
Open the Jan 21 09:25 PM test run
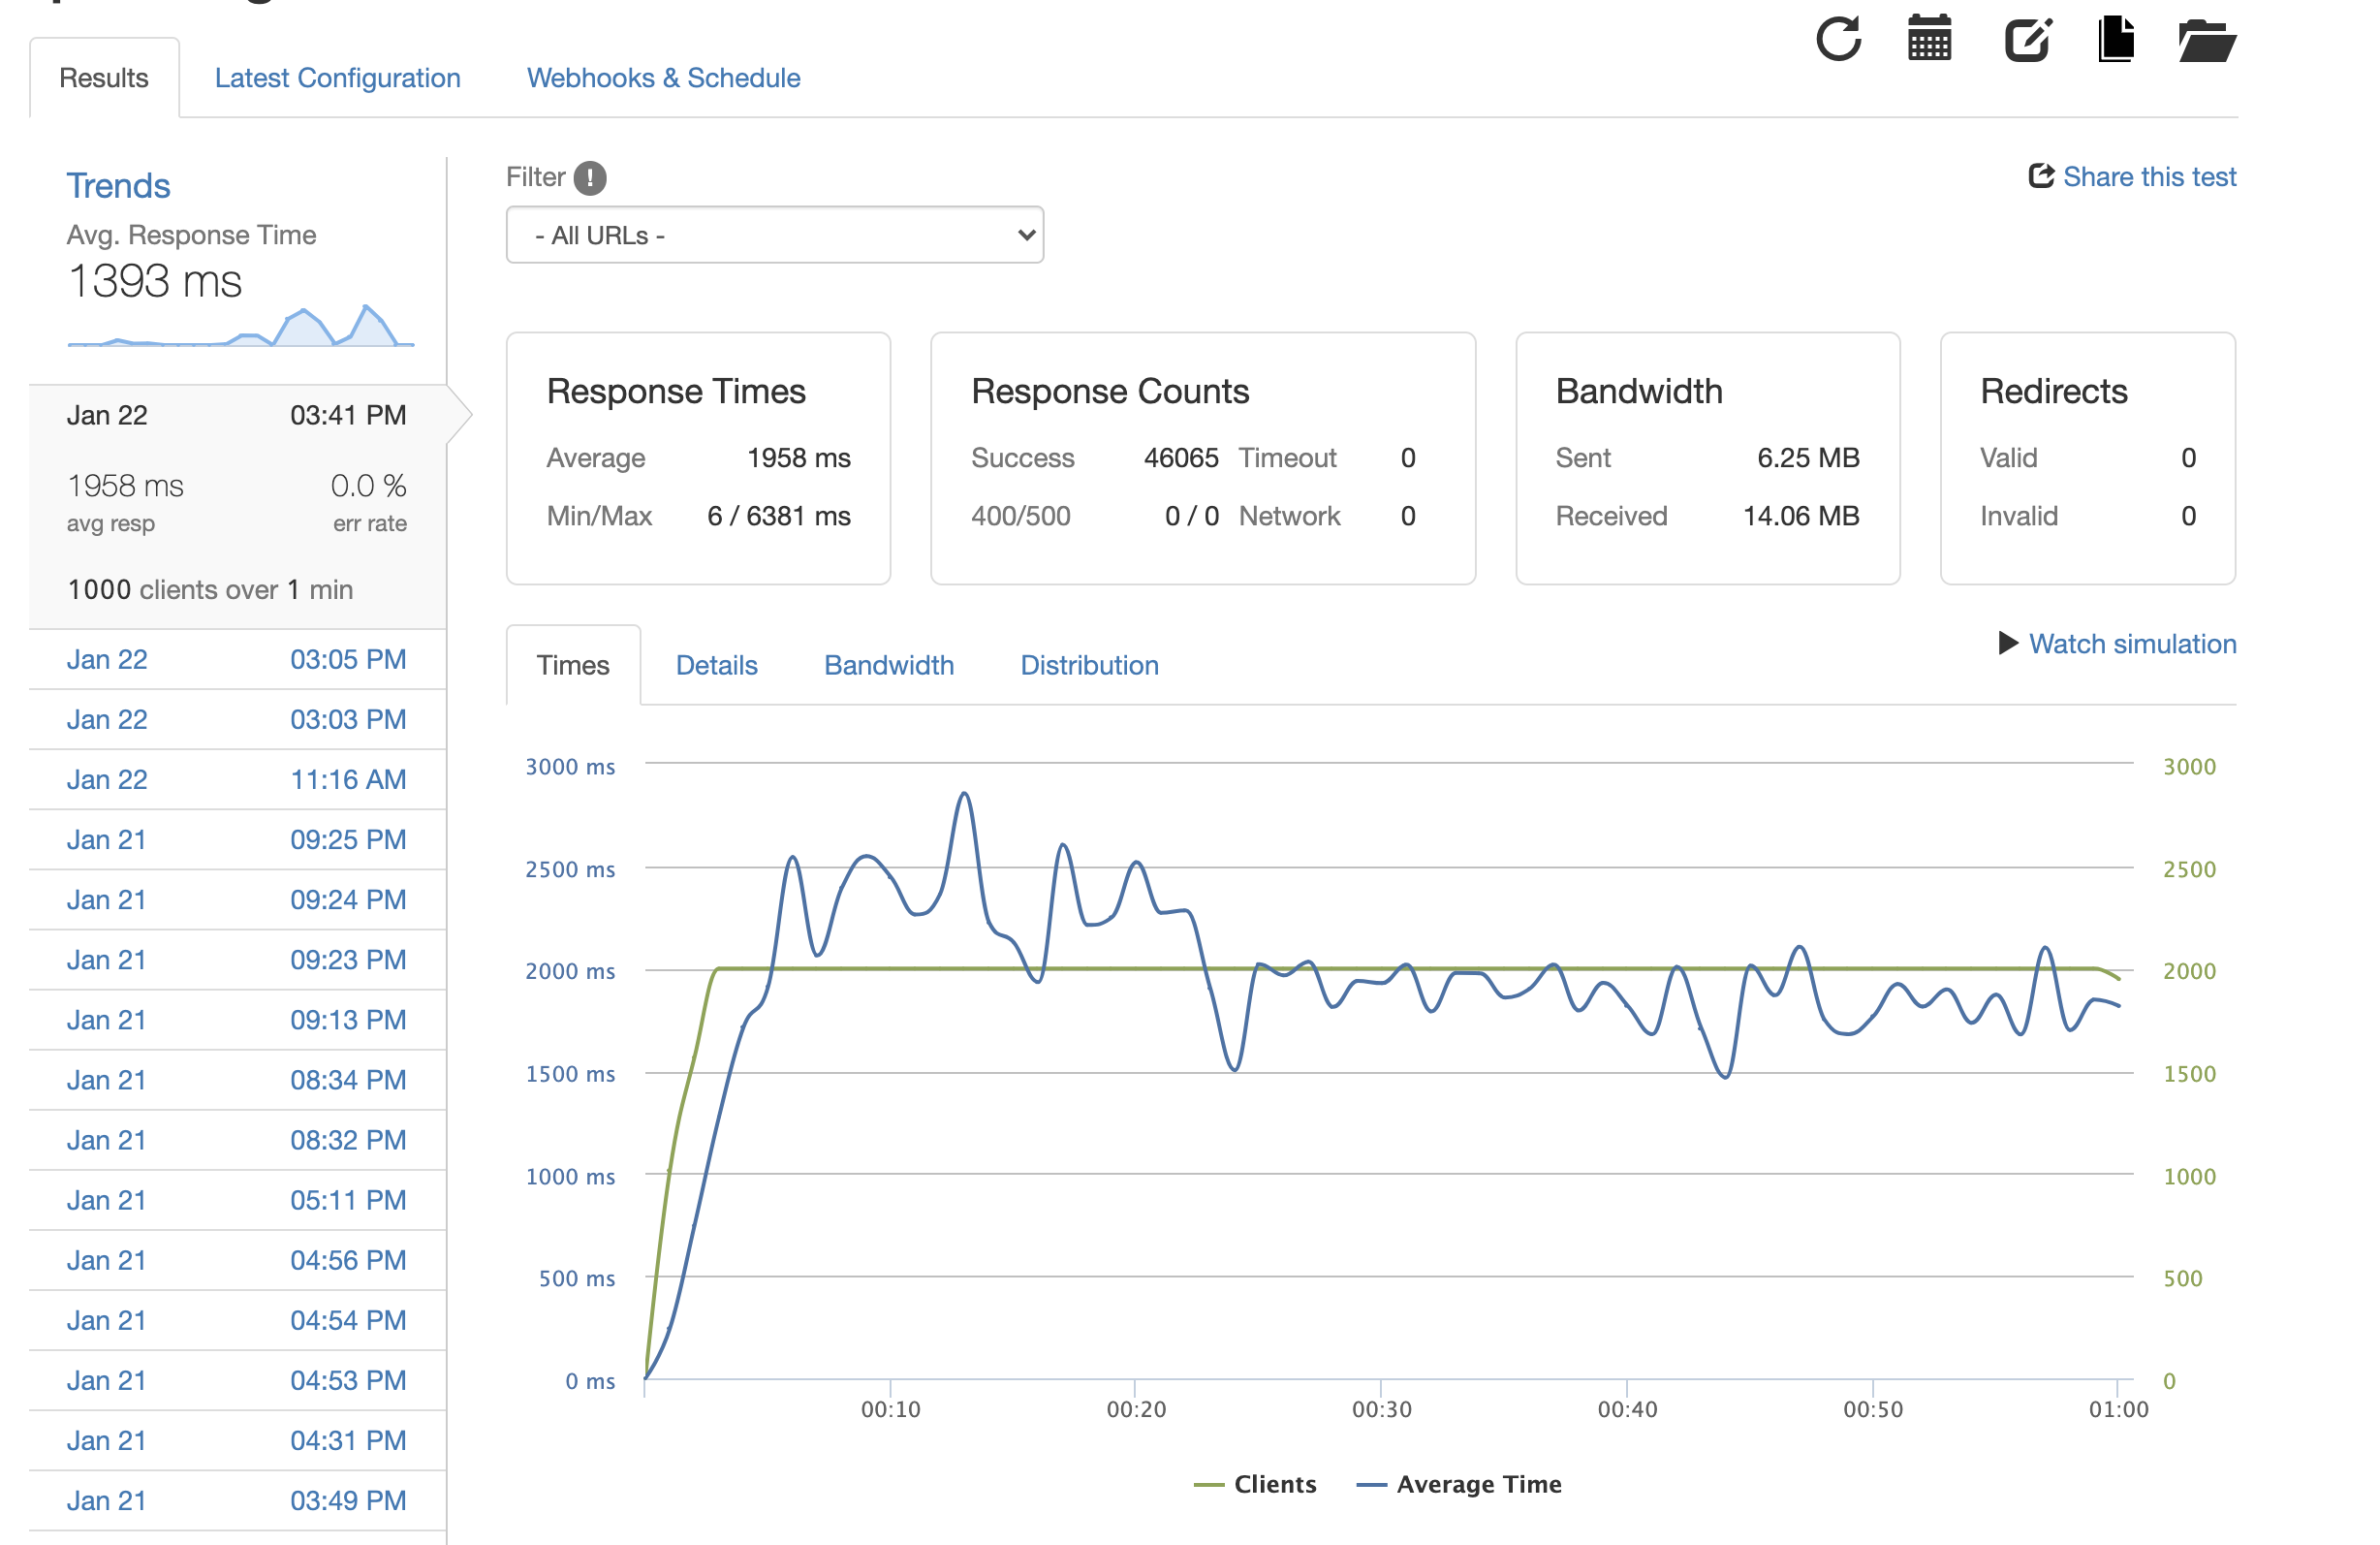tap(237, 839)
